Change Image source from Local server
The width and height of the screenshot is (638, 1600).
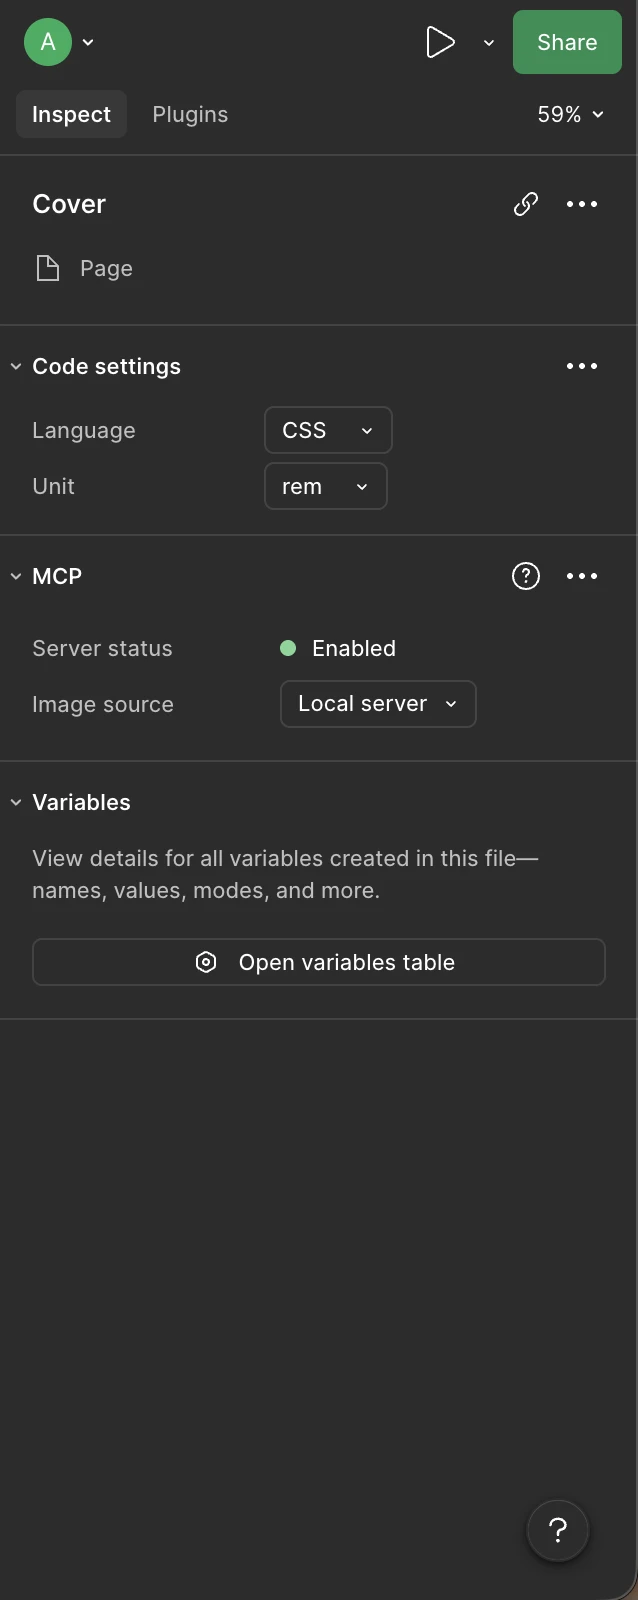tap(378, 704)
